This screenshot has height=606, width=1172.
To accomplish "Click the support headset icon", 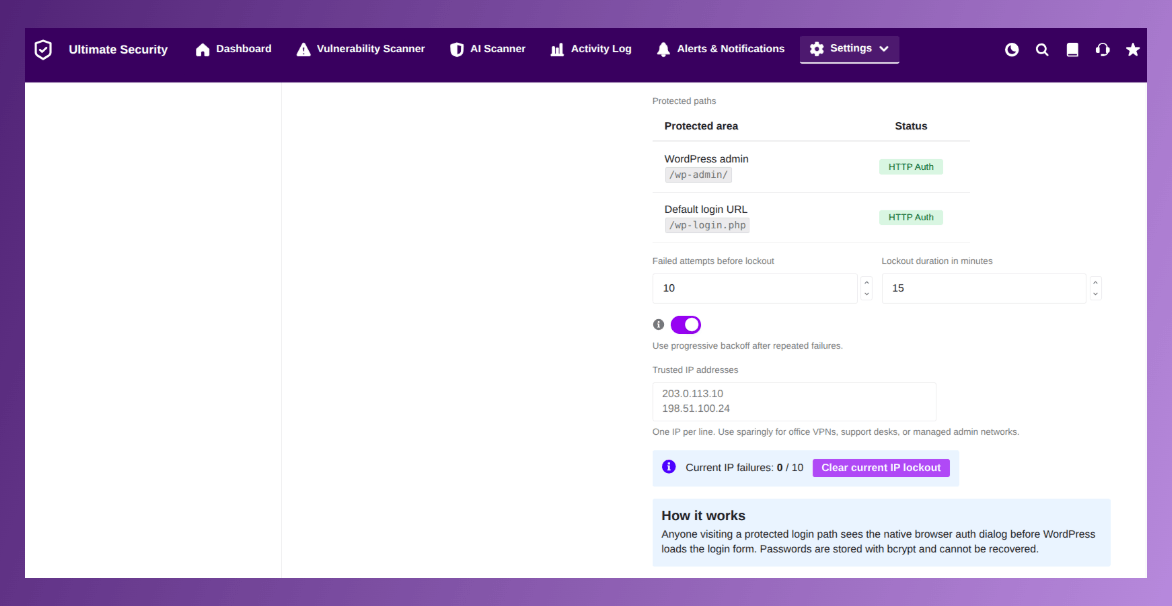I will [1102, 50].
